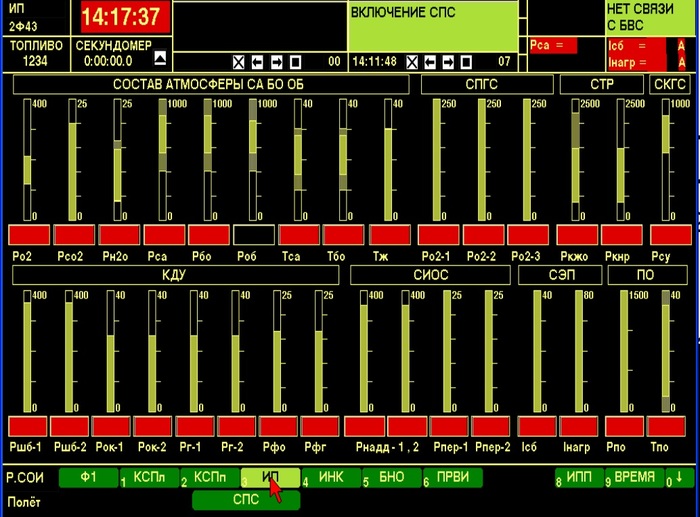700x517 pixels.
Task: Open the СОСТАВ АТМОСФЕРЫ СА БО ОБ section header
Action: [209, 85]
